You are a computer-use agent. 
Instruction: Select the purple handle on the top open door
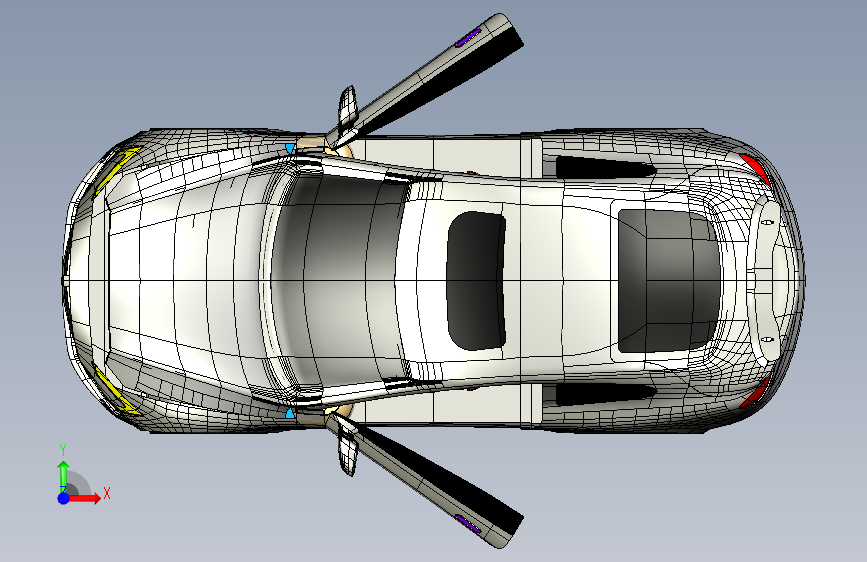(x=468, y=38)
